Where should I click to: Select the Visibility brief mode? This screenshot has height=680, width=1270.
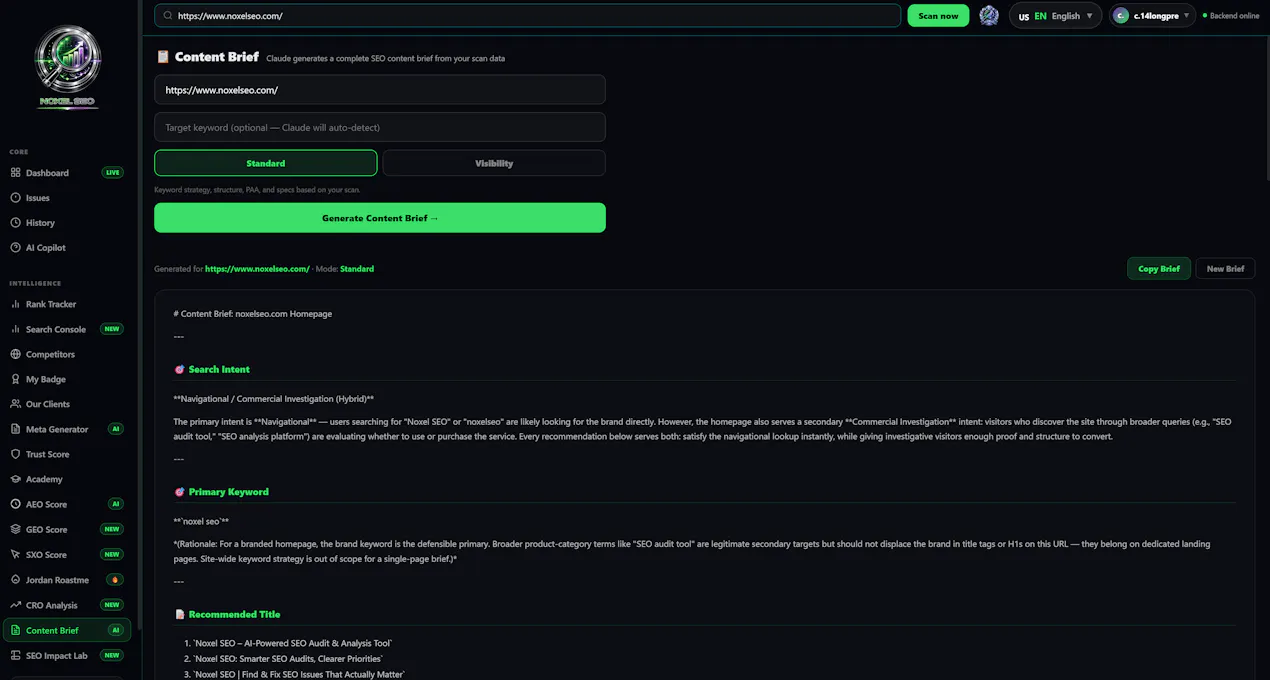(x=494, y=163)
